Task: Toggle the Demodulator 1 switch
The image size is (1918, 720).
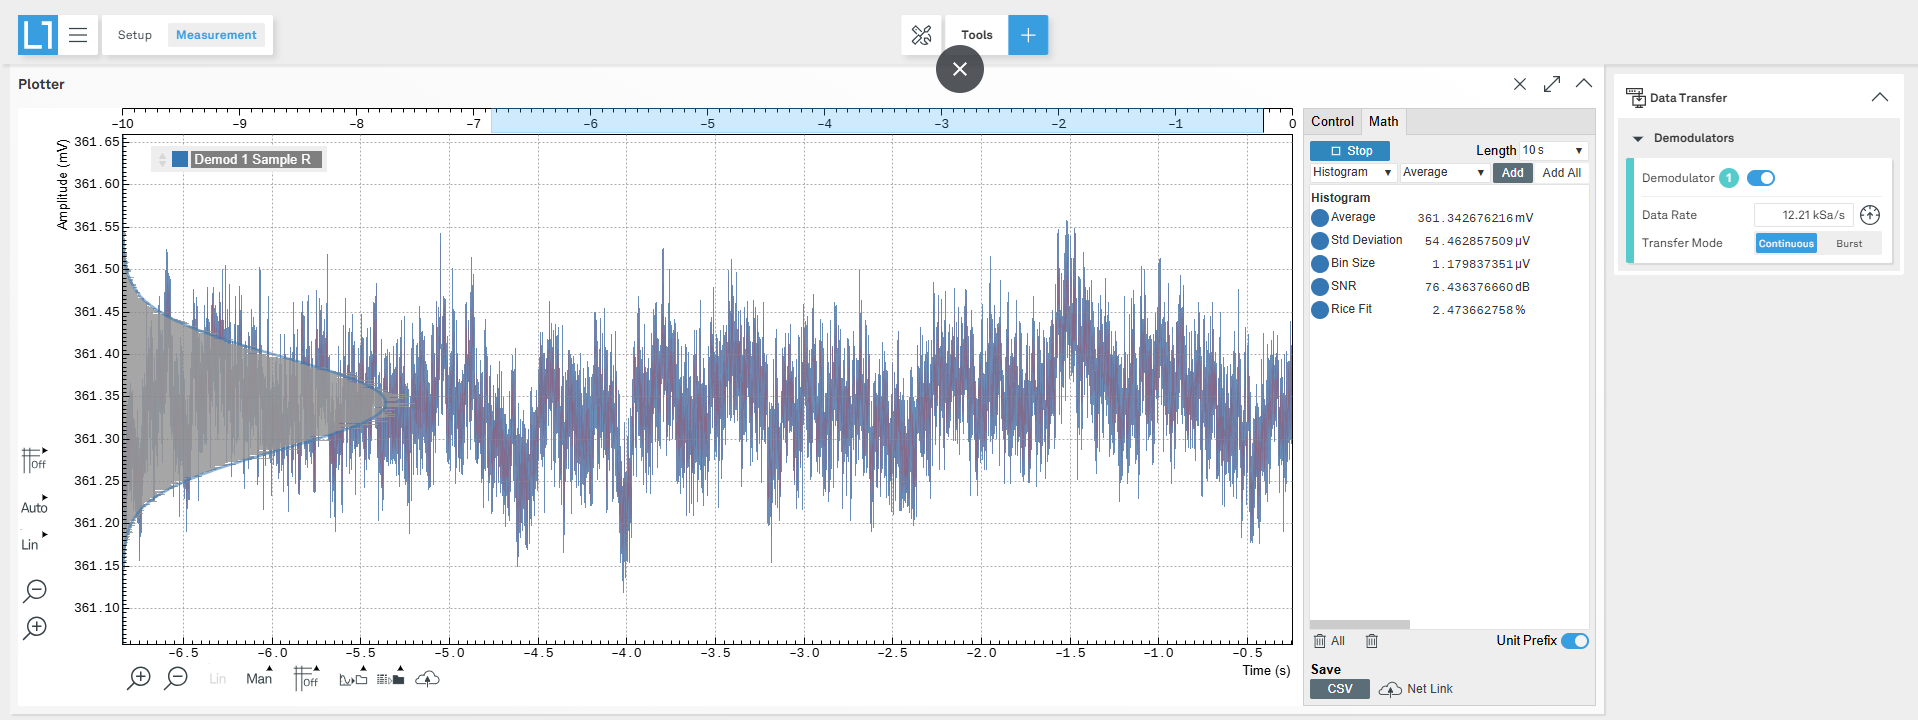Action: click(x=1760, y=178)
